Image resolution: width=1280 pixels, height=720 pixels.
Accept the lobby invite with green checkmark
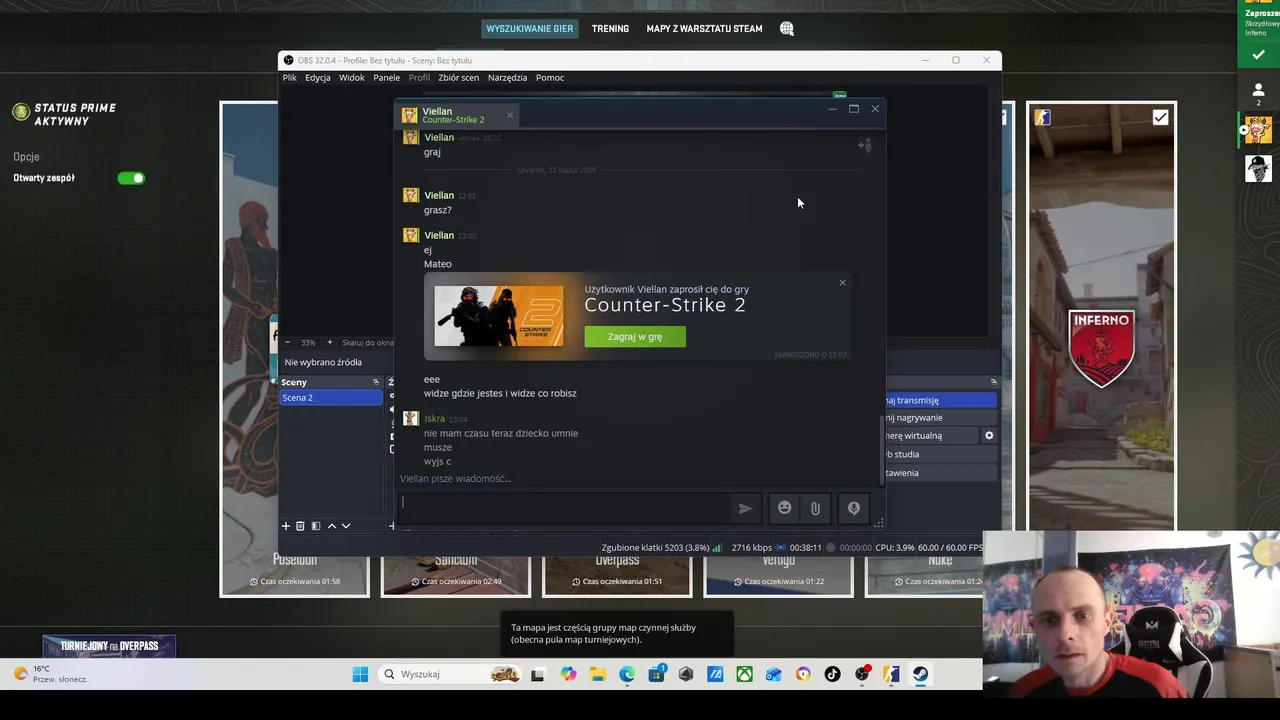point(1258,55)
